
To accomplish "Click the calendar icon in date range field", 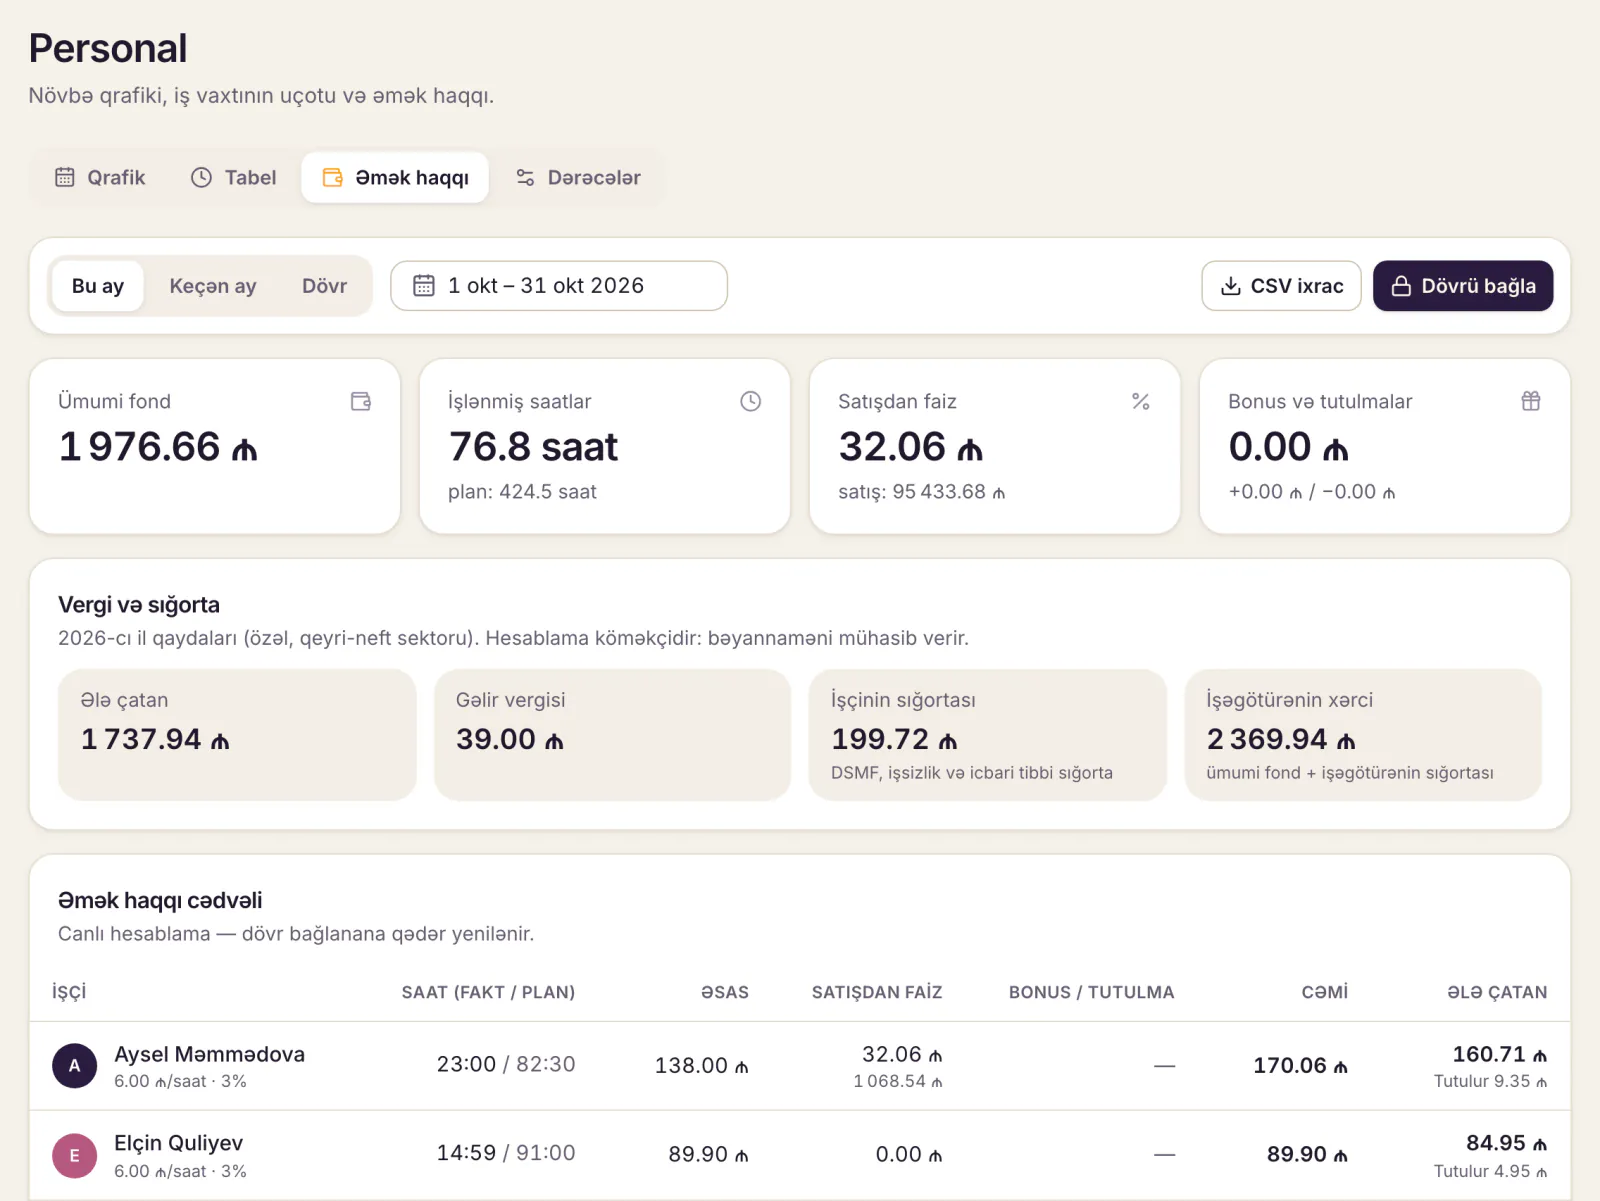I will (424, 286).
